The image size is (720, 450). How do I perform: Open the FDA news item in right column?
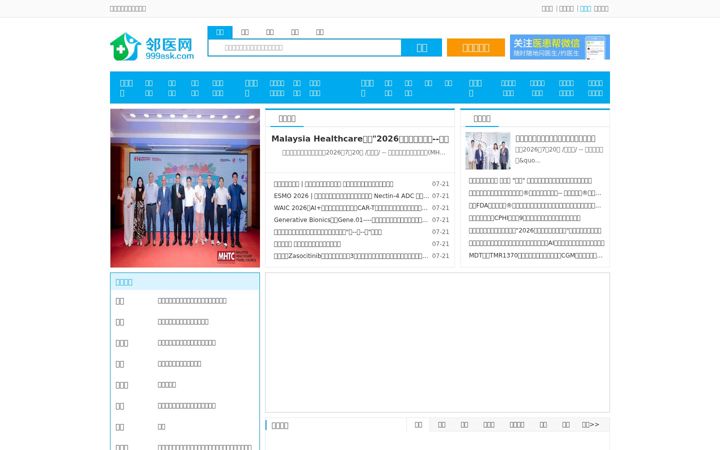[534, 206]
